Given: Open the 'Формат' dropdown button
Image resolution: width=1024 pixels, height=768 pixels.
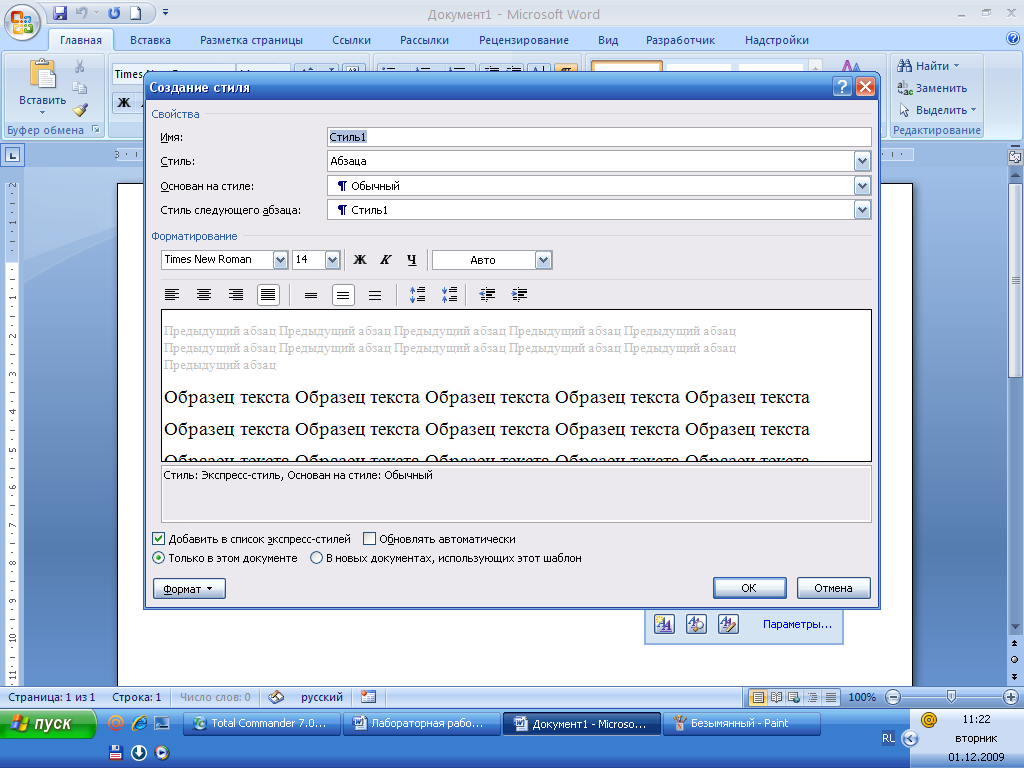Looking at the screenshot, I should pos(189,588).
